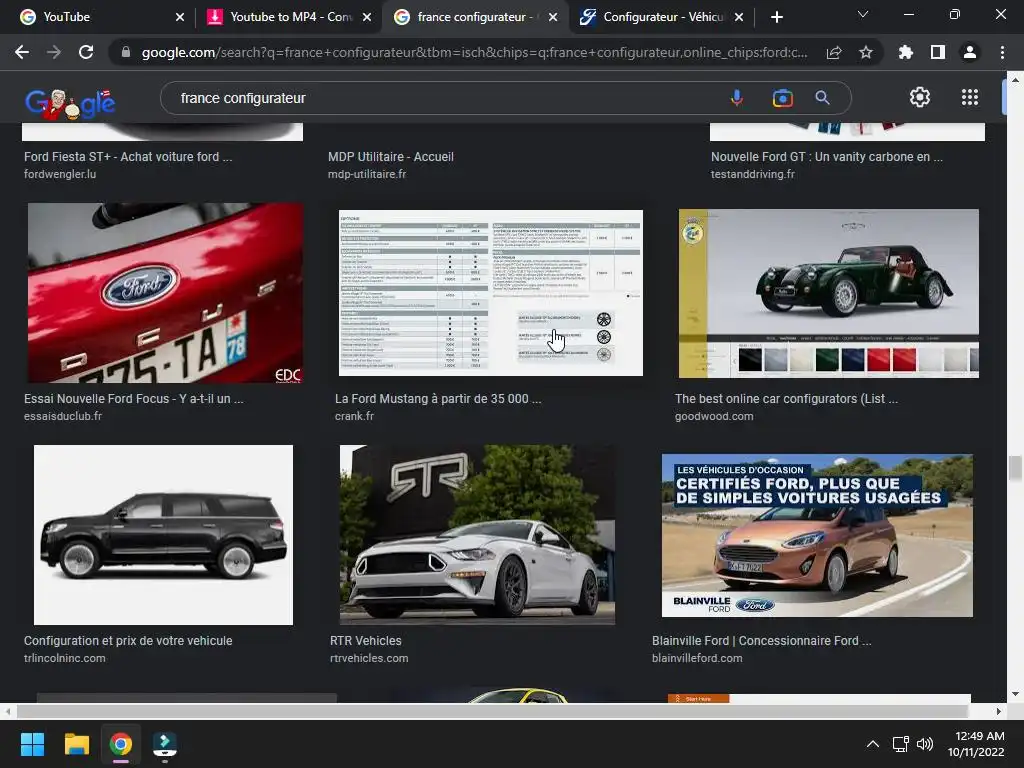The image size is (1024, 768).
Task: Close the france configurateur tab
Action: tap(553, 17)
